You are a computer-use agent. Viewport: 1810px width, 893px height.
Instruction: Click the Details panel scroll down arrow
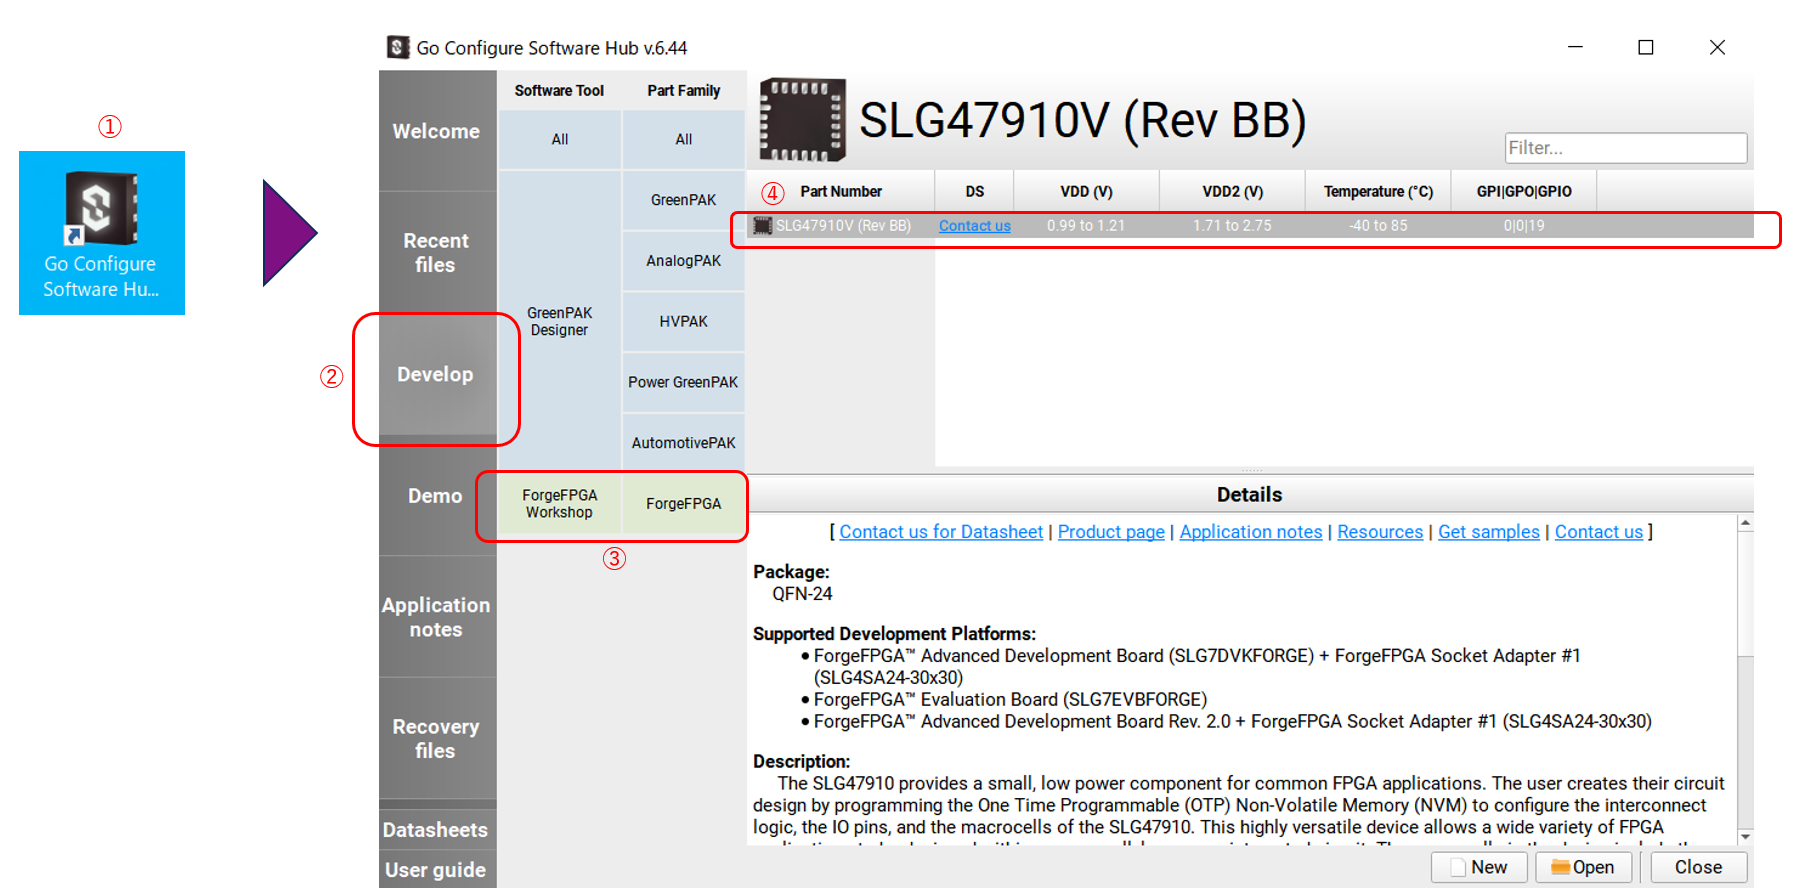click(x=1746, y=837)
